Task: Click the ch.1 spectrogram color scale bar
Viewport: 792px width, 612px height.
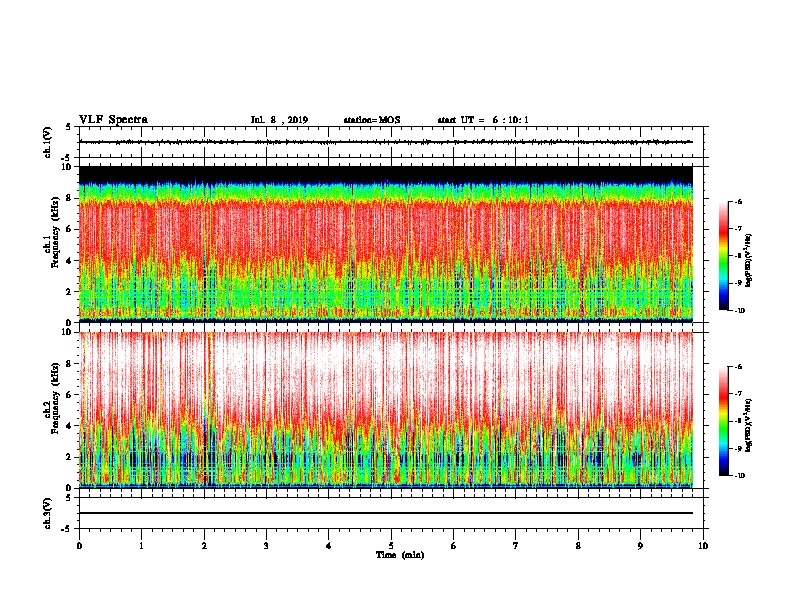Action: [724, 256]
